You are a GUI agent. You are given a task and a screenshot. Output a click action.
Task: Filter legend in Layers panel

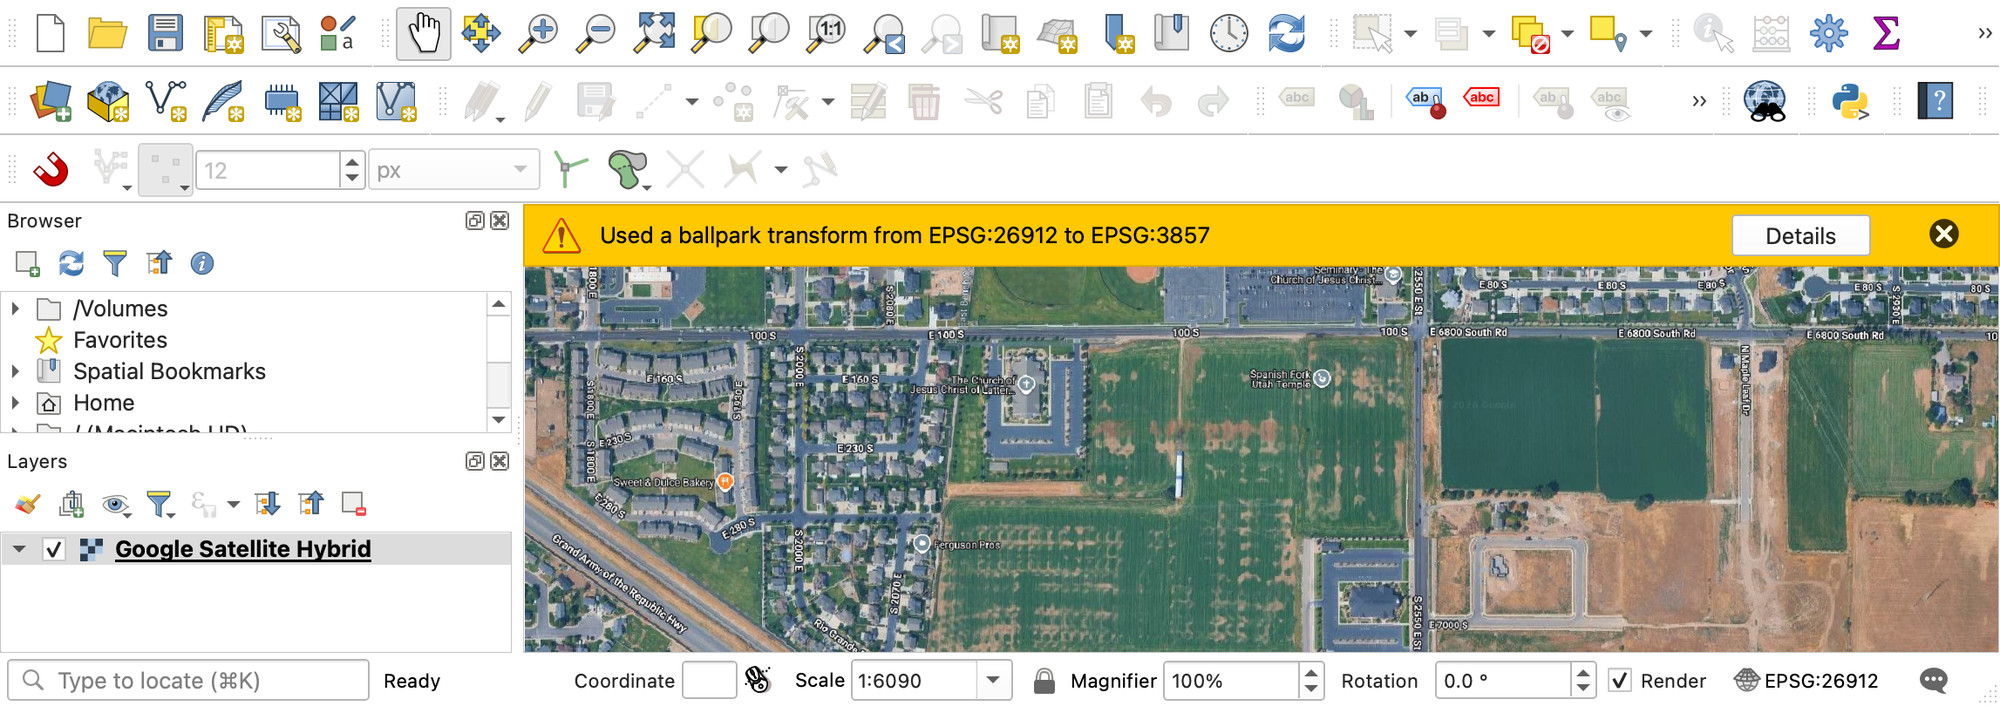pyautogui.click(x=159, y=504)
